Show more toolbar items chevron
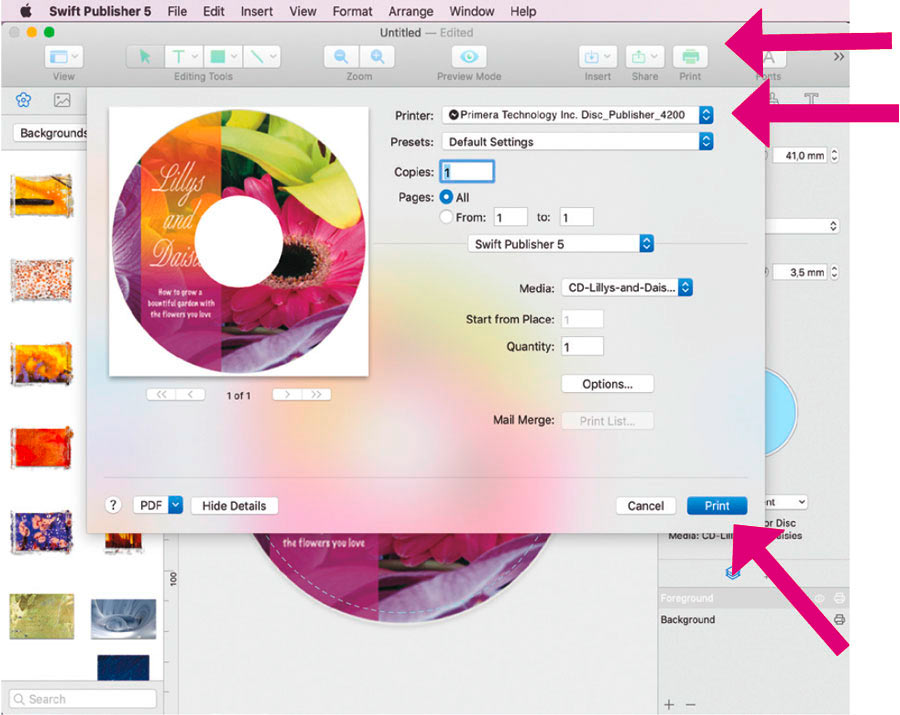This screenshot has height=715, width=900. pos(839,56)
